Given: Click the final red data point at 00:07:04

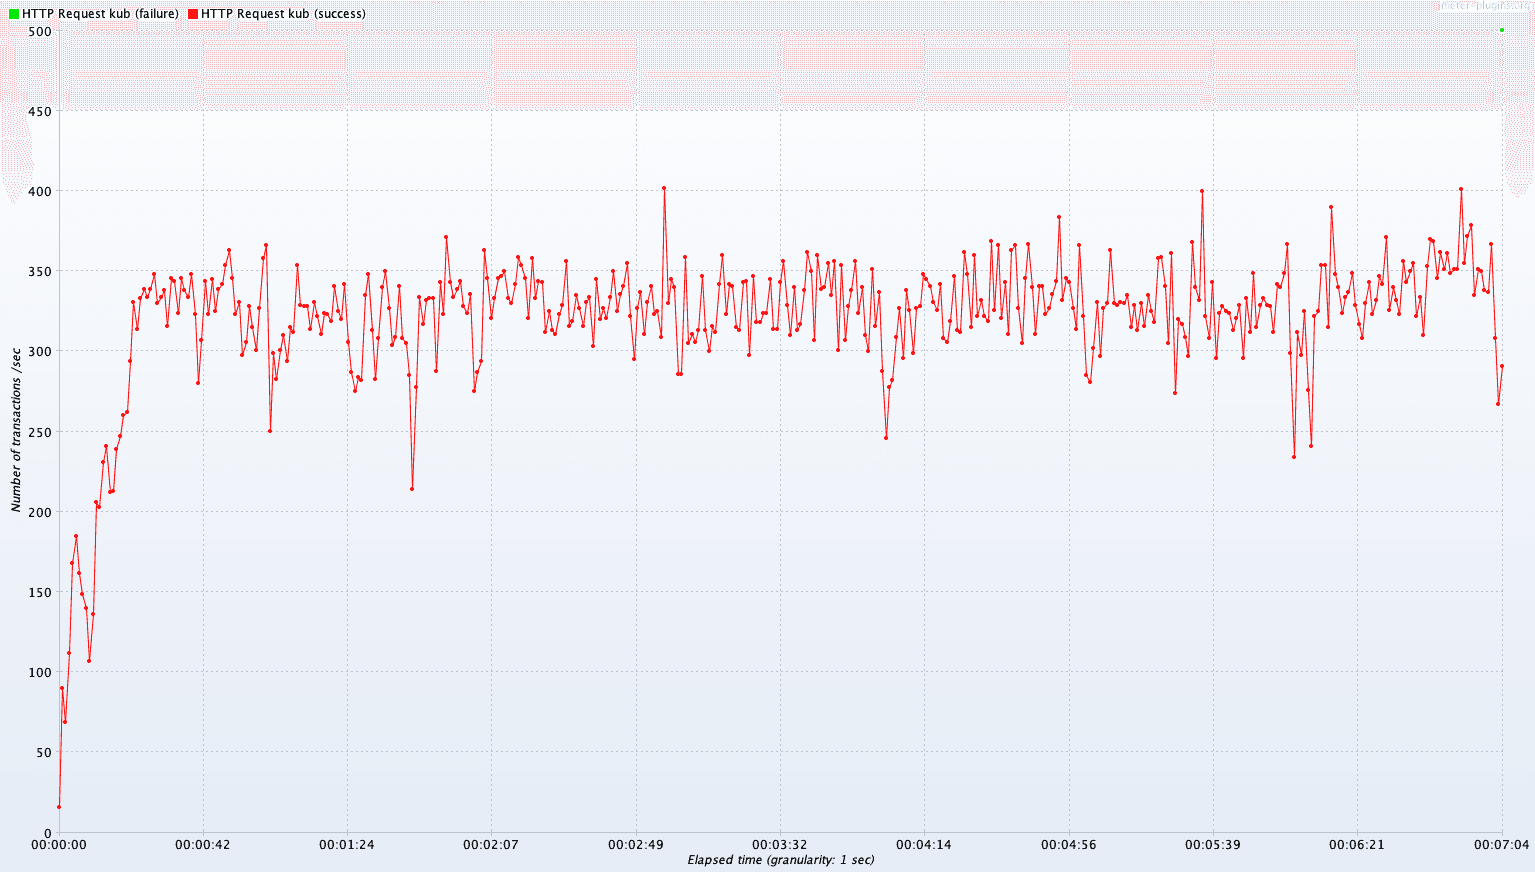Looking at the screenshot, I should coord(1502,366).
